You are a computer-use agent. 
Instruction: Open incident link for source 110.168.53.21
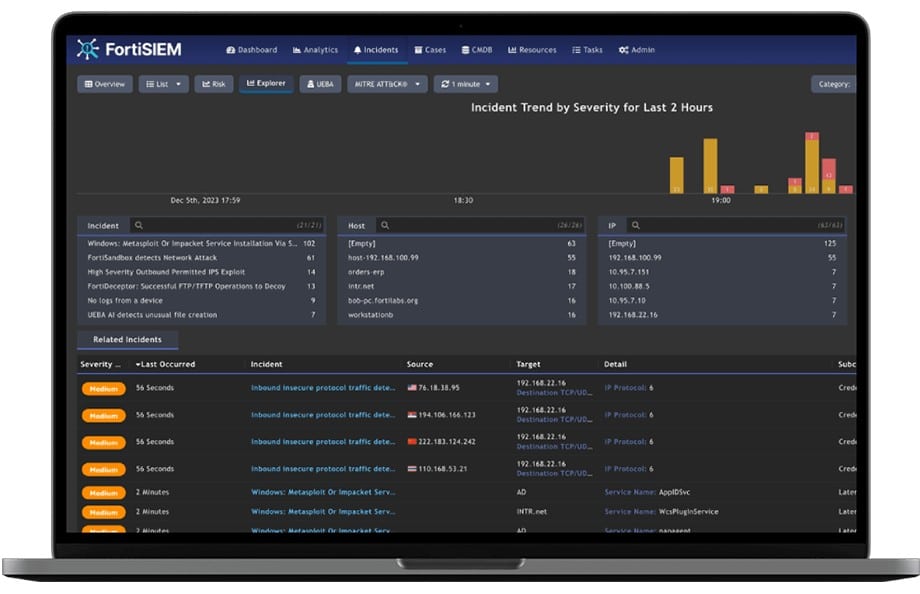pyautogui.click(x=323, y=468)
